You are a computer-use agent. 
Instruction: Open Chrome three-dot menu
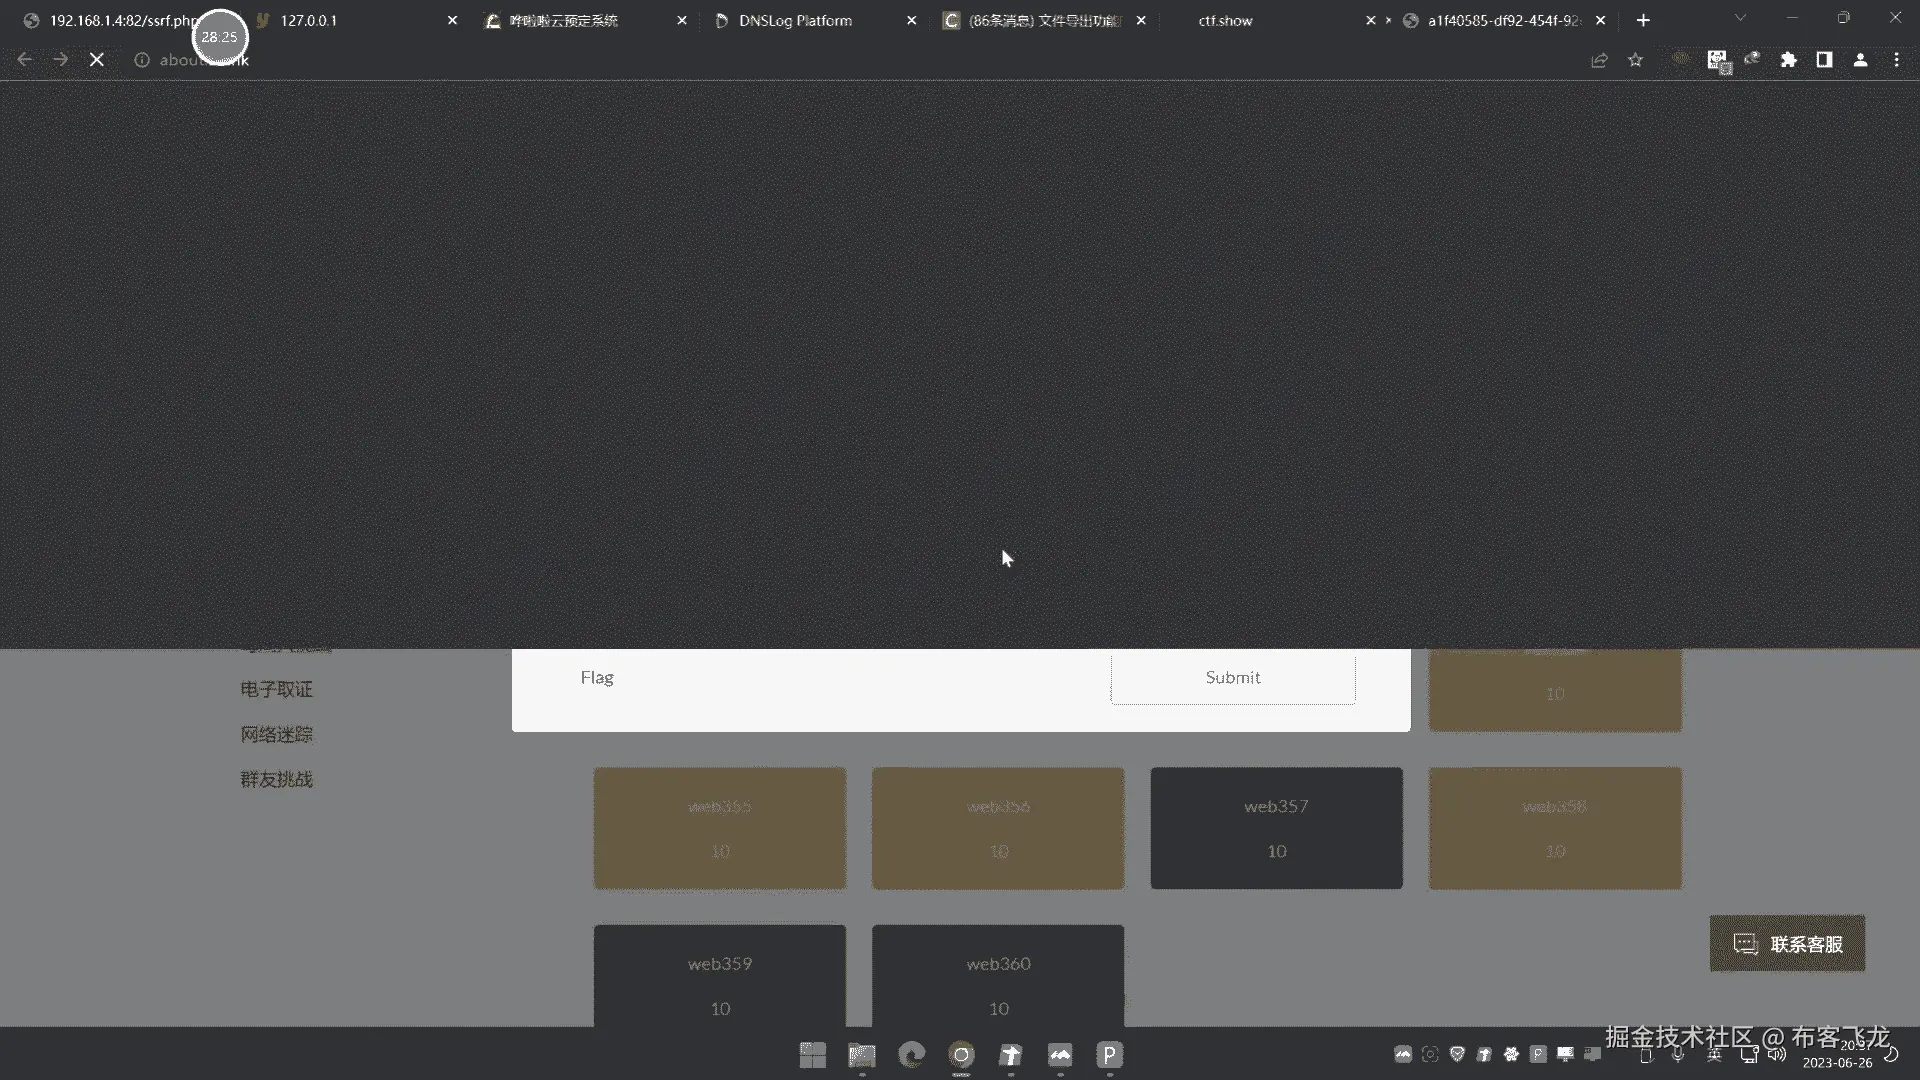tap(1896, 60)
